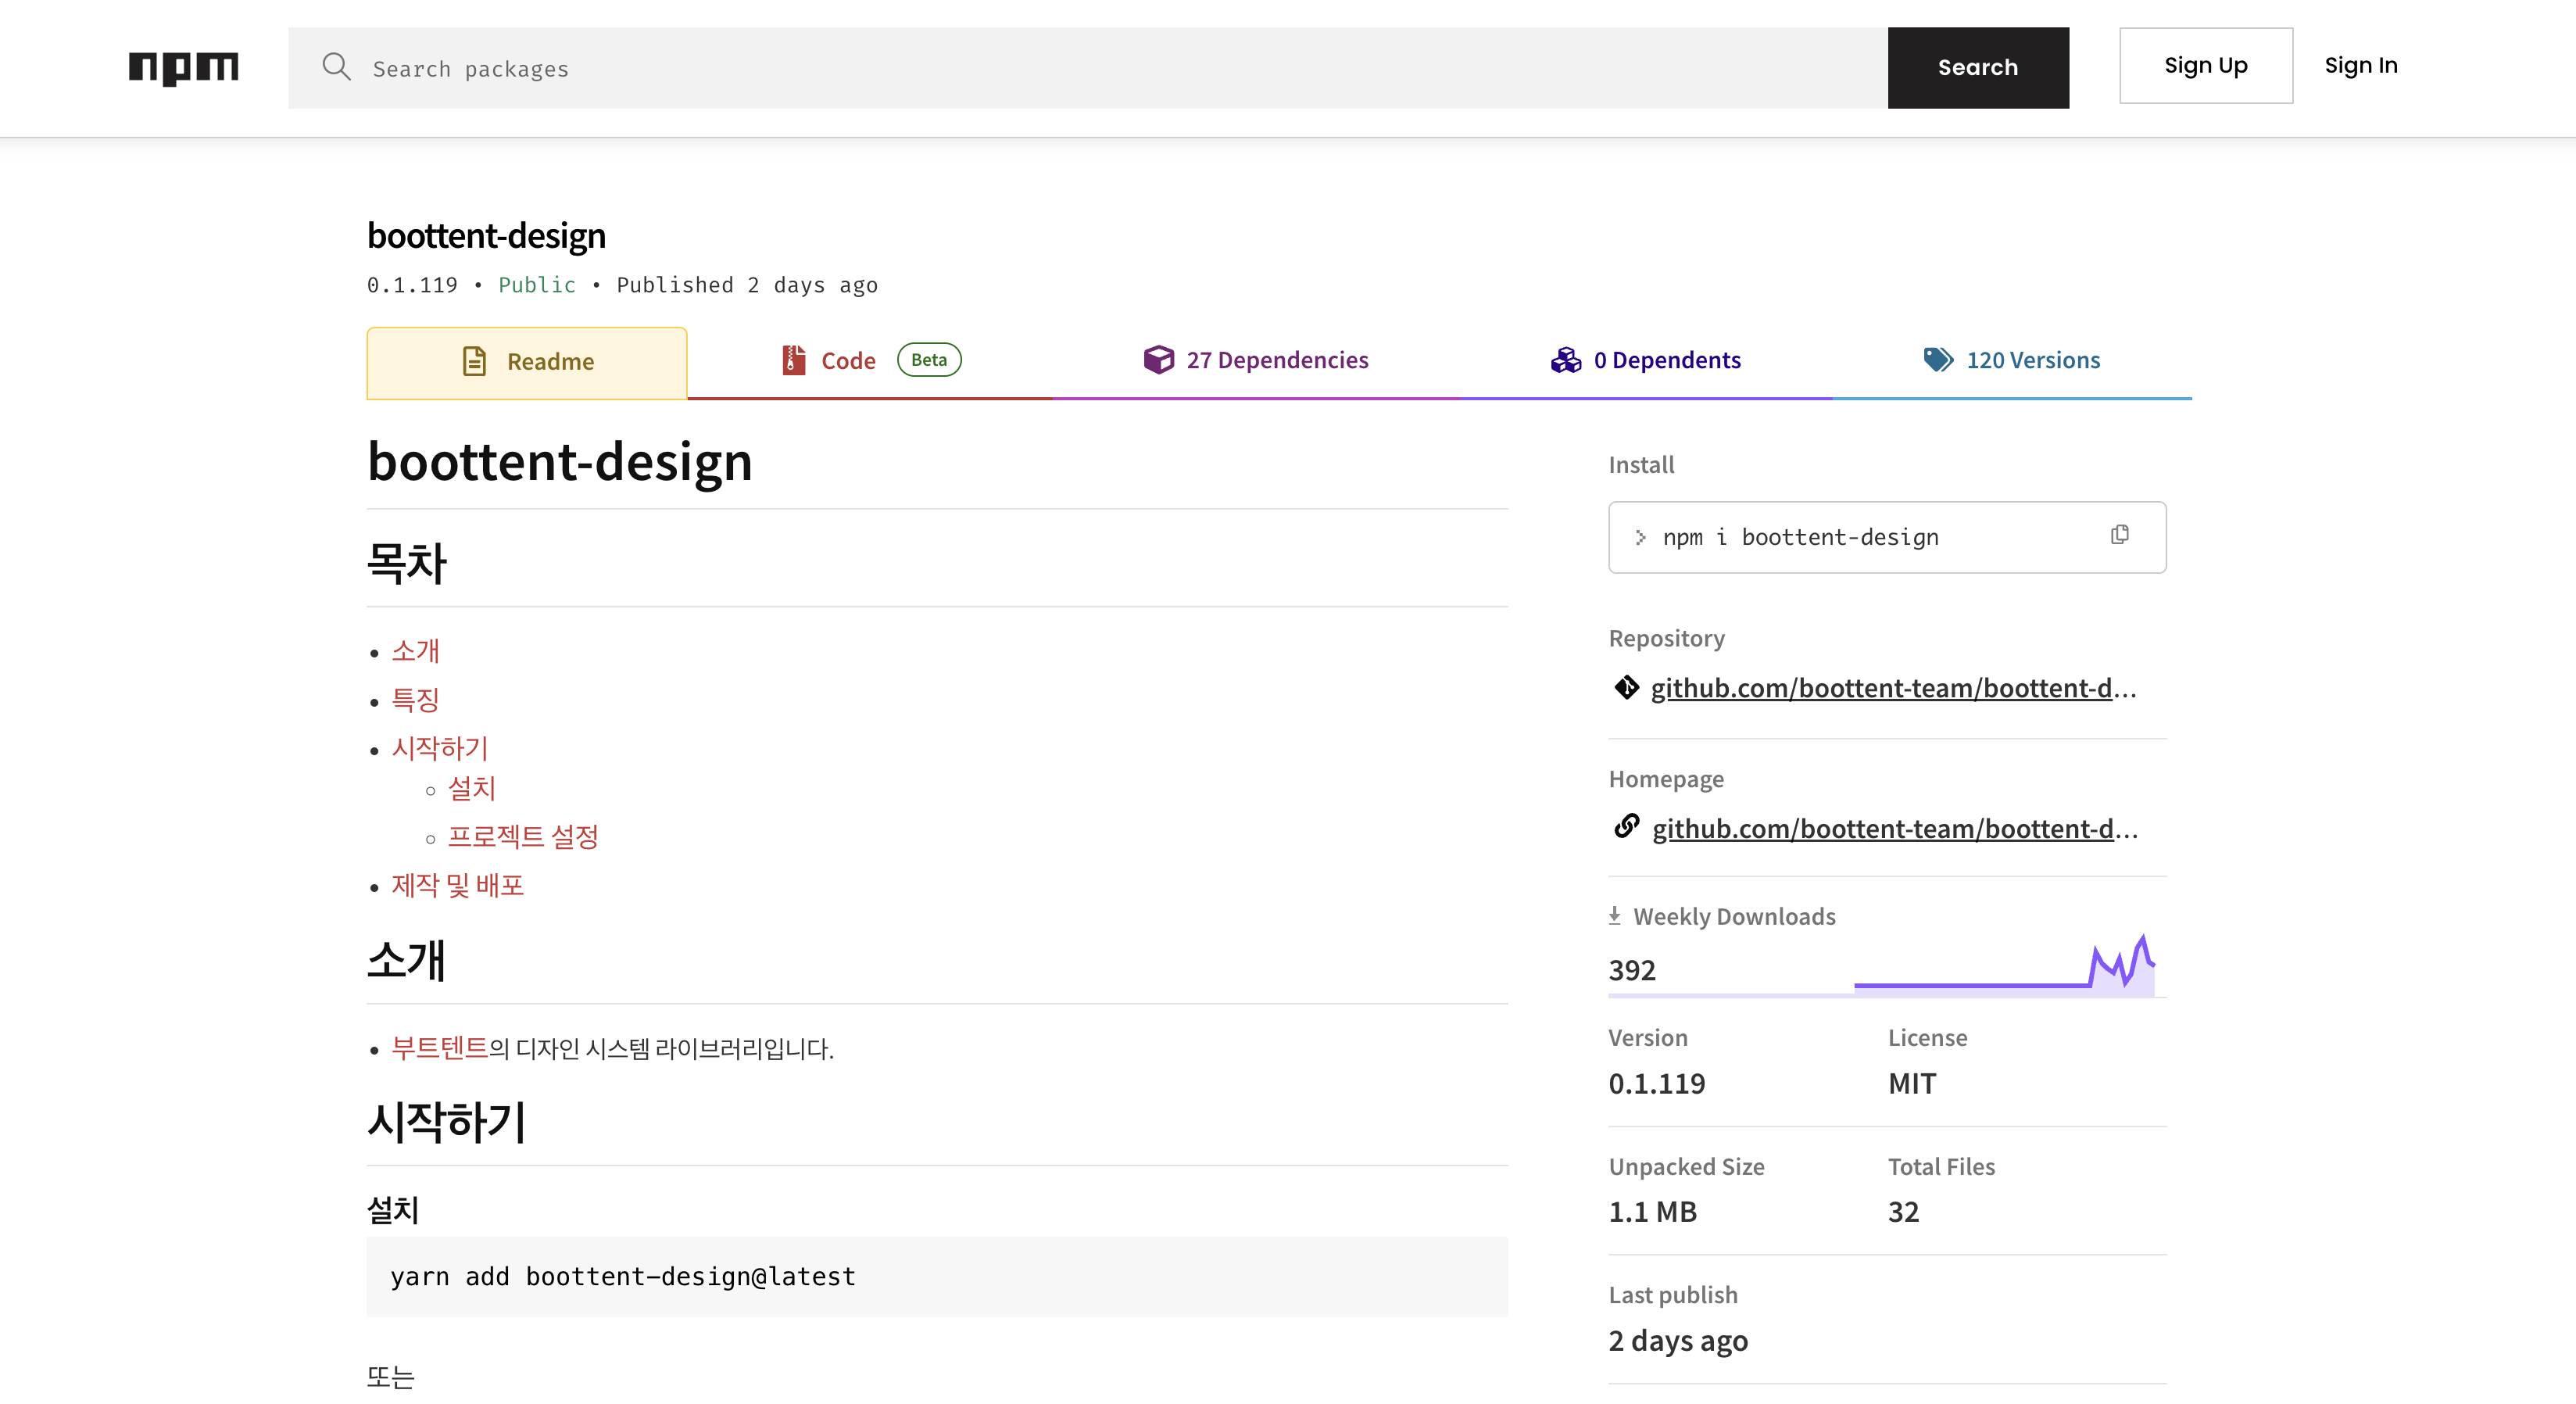The image size is (2576, 1404).
Task: Jump to the 프로젝트 설정 section link
Action: (x=522, y=836)
